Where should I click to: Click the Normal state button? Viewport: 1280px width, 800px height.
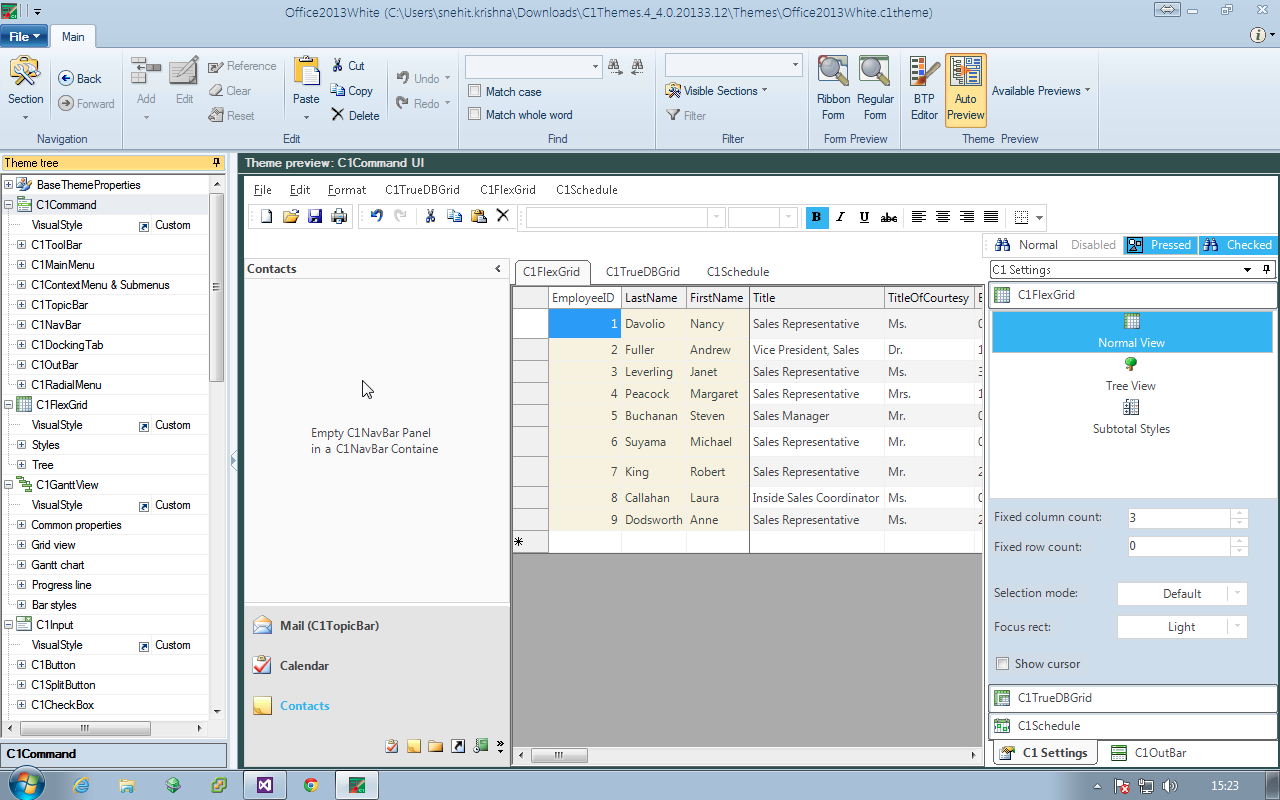pyautogui.click(x=1027, y=245)
